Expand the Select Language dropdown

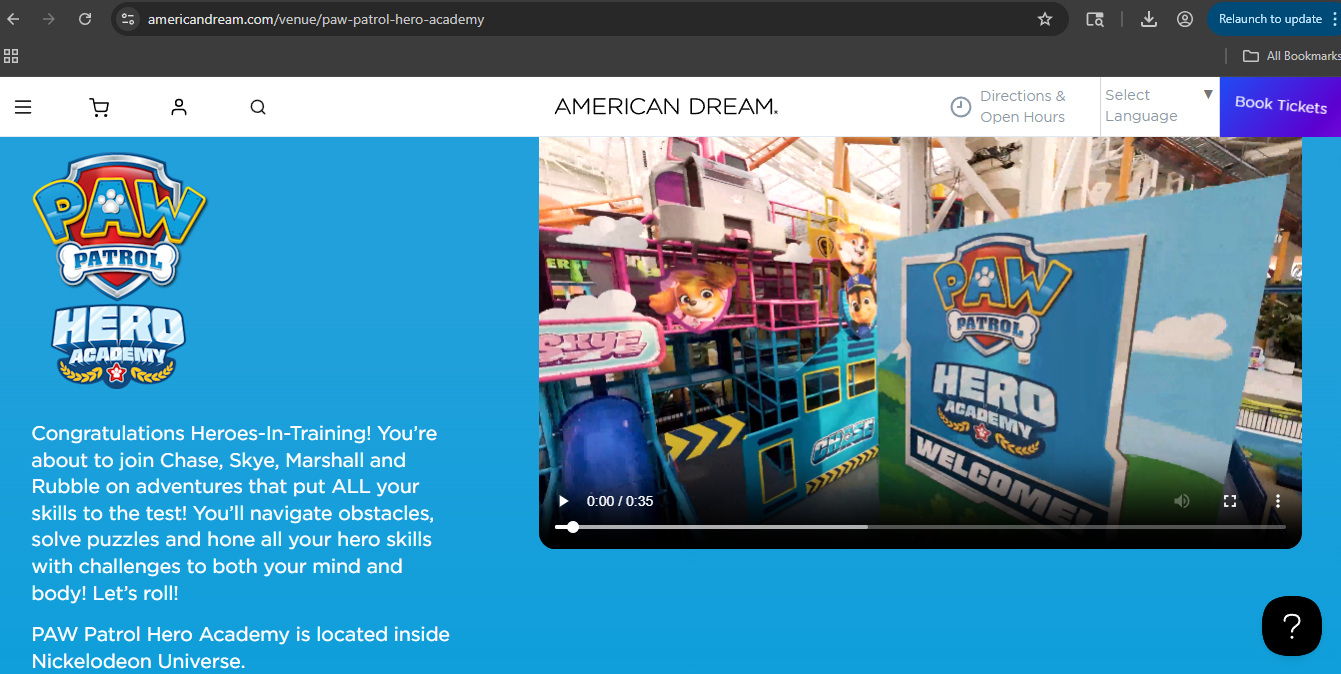coord(1159,106)
